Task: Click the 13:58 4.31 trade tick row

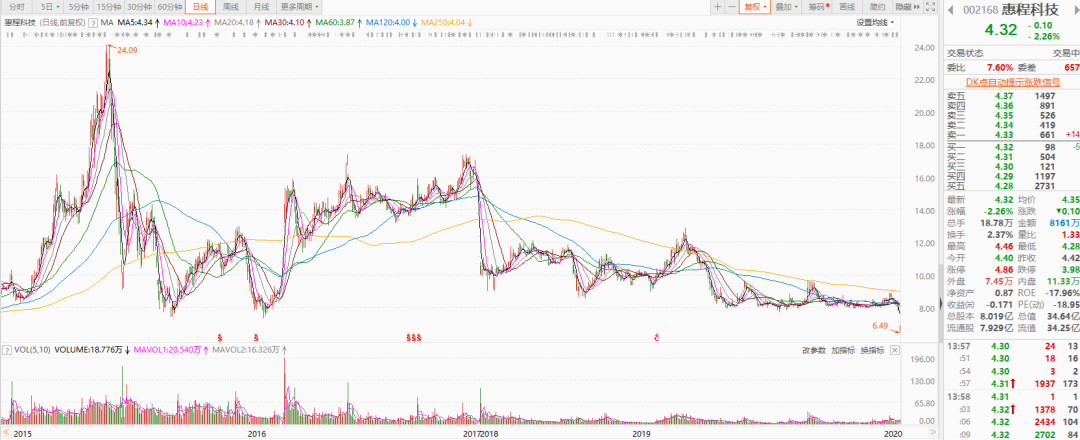Action: [1011, 397]
